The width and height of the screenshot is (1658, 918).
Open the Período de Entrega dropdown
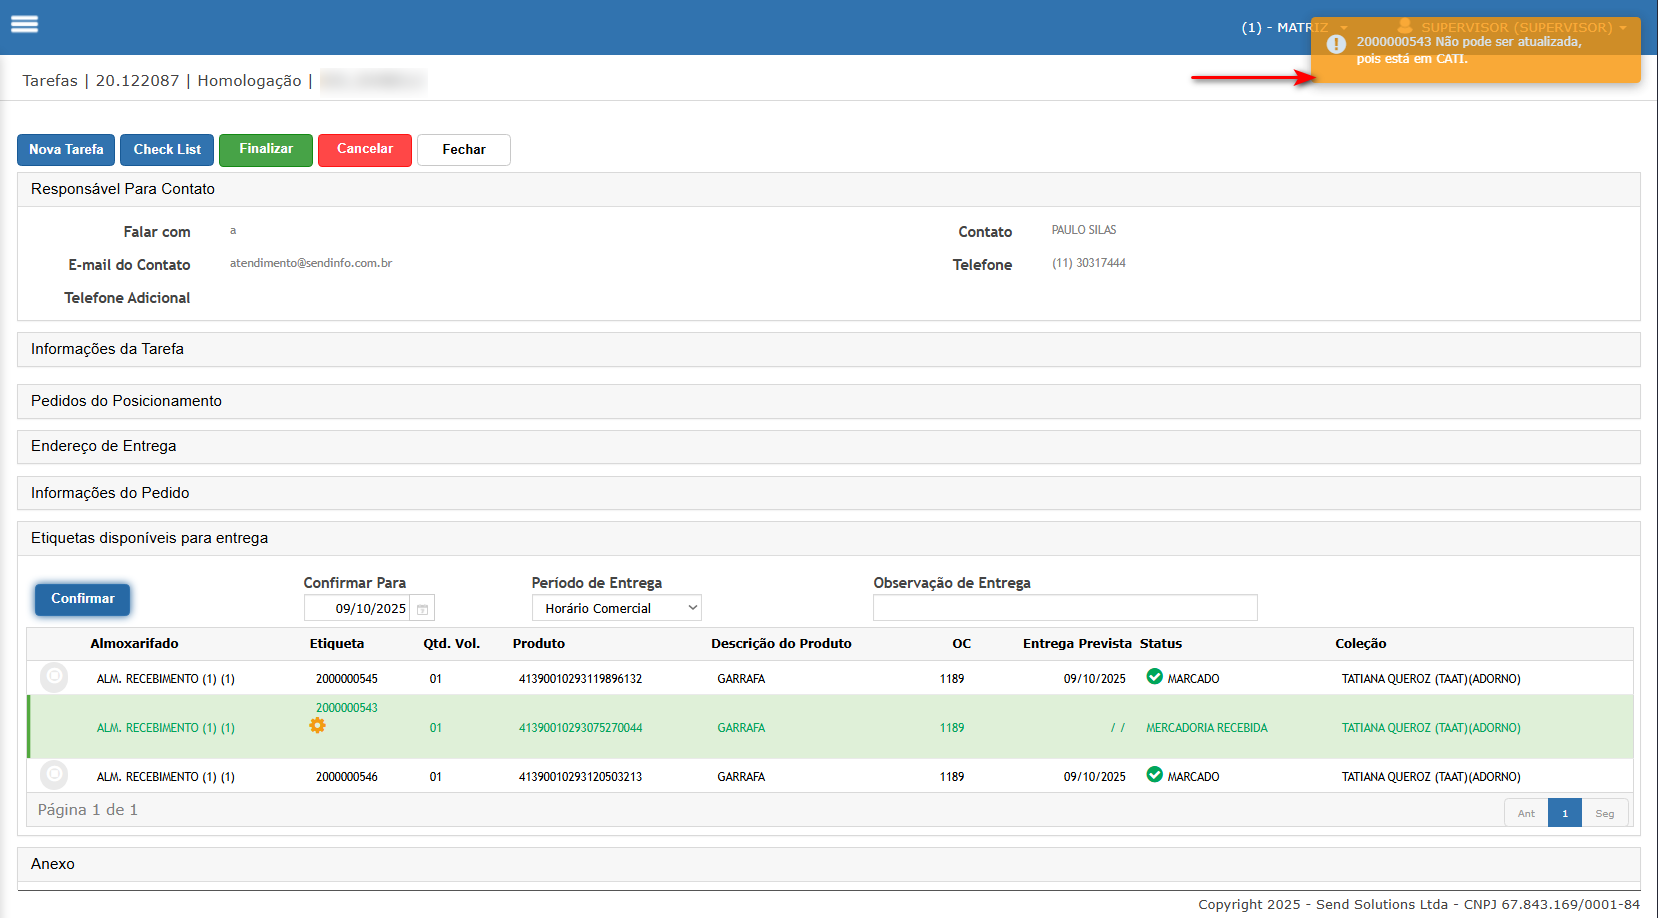pos(616,608)
